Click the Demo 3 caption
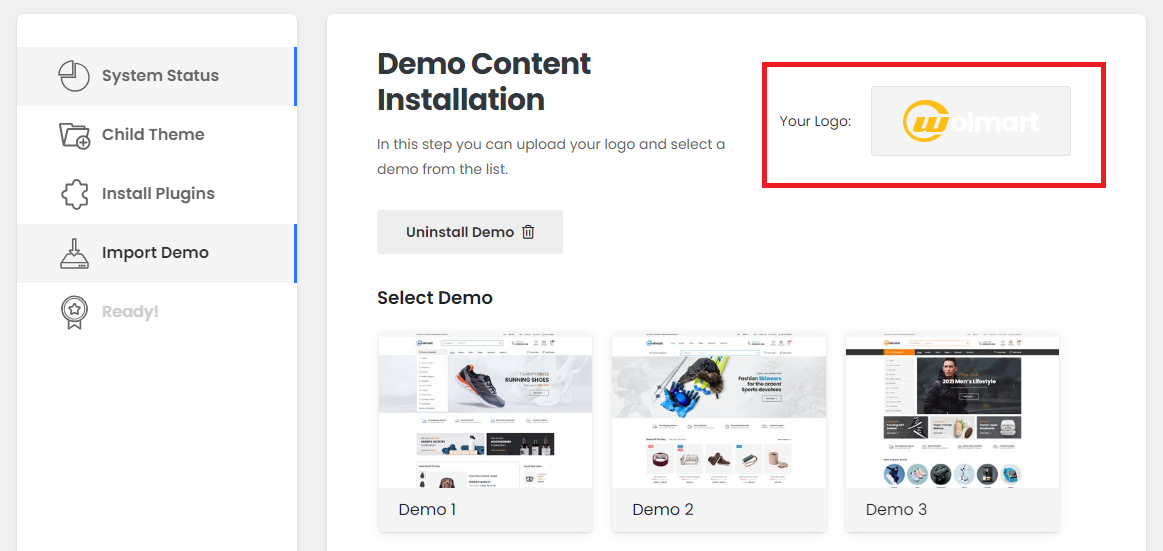This screenshot has width=1163, height=551. pyautogui.click(x=896, y=509)
